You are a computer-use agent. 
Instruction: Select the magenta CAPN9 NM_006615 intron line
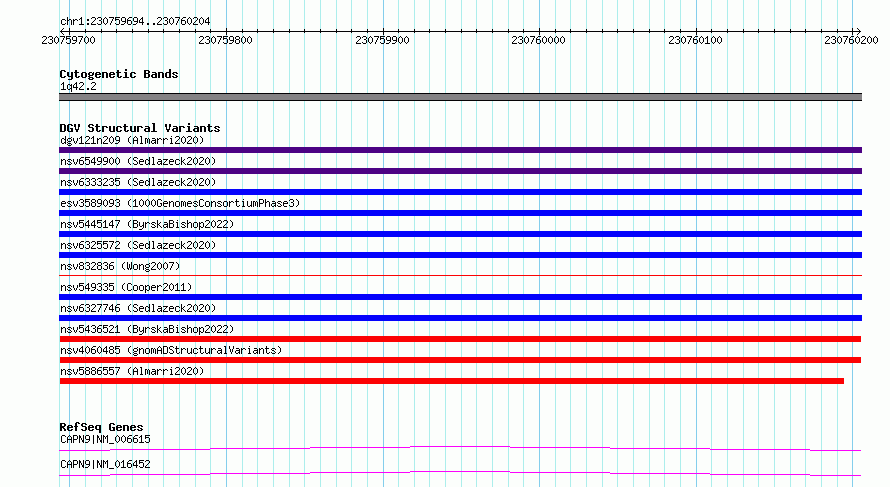(460, 448)
